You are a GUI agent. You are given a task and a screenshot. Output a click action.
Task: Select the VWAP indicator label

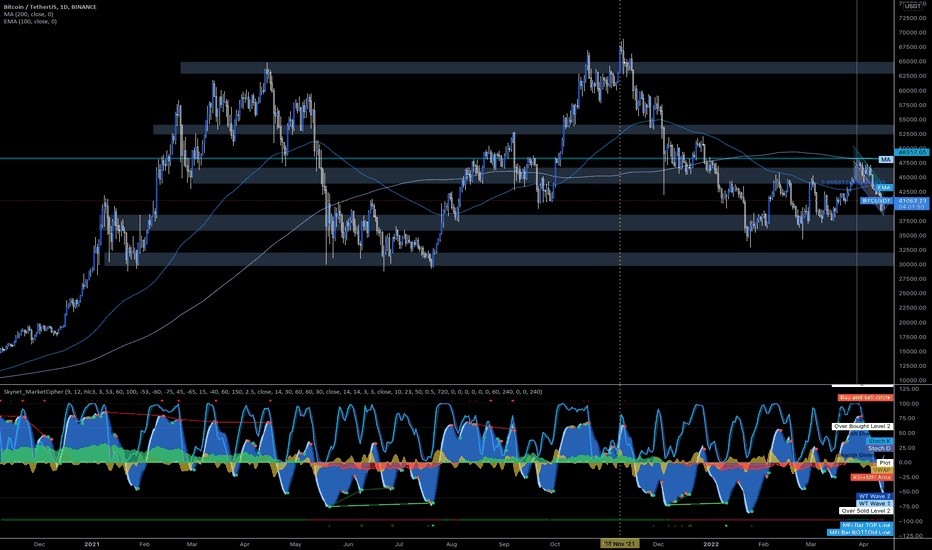[x=883, y=470]
